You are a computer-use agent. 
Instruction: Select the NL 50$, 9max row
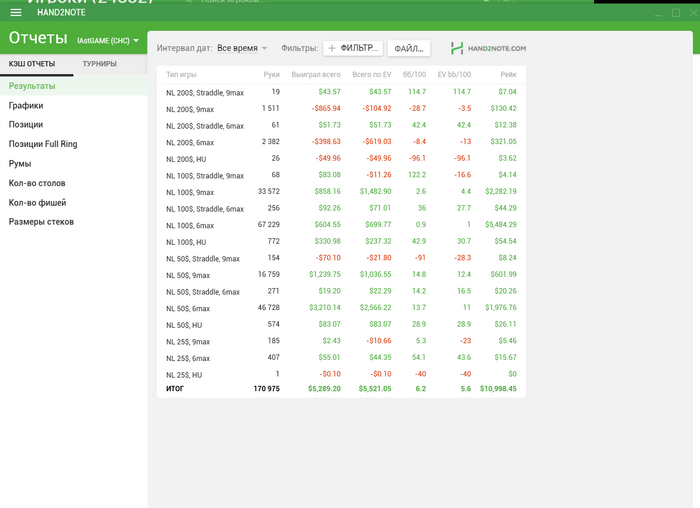[x=341, y=275]
